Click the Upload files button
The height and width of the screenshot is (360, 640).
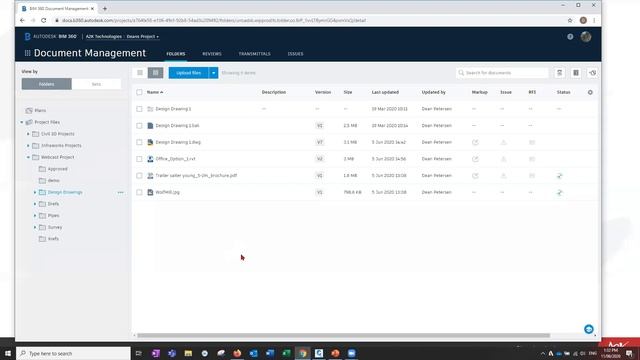(x=189, y=73)
